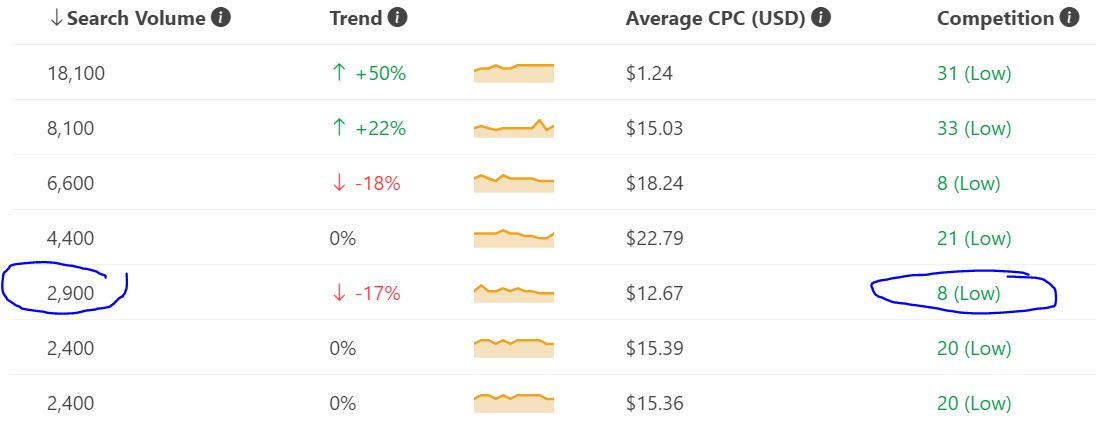Select the $18.24 average CPC cell
1096x428 pixels.
pyautogui.click(x=655, y=183)
